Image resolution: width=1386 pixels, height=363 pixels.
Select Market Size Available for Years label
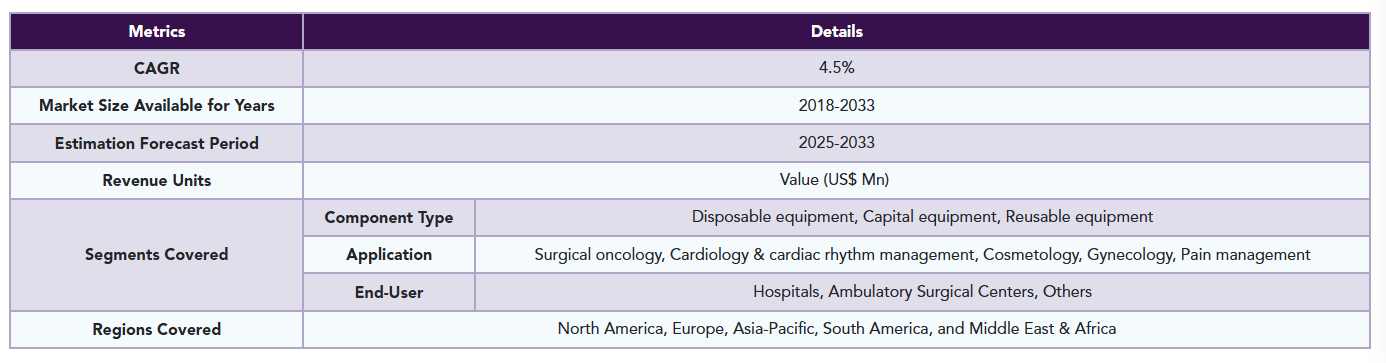[157, 105]
